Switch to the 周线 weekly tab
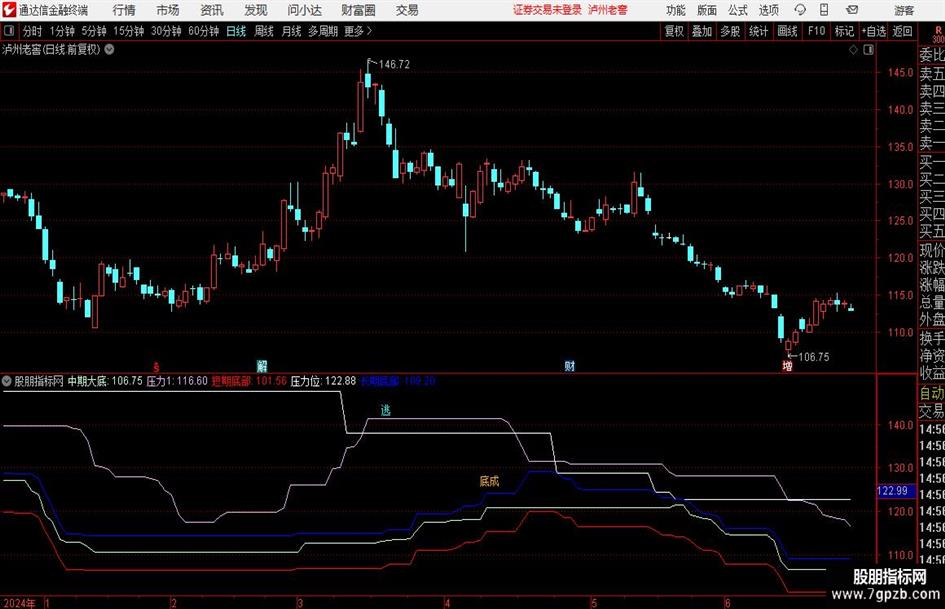Viewport: 945px width, 609px height. (264, 31)
